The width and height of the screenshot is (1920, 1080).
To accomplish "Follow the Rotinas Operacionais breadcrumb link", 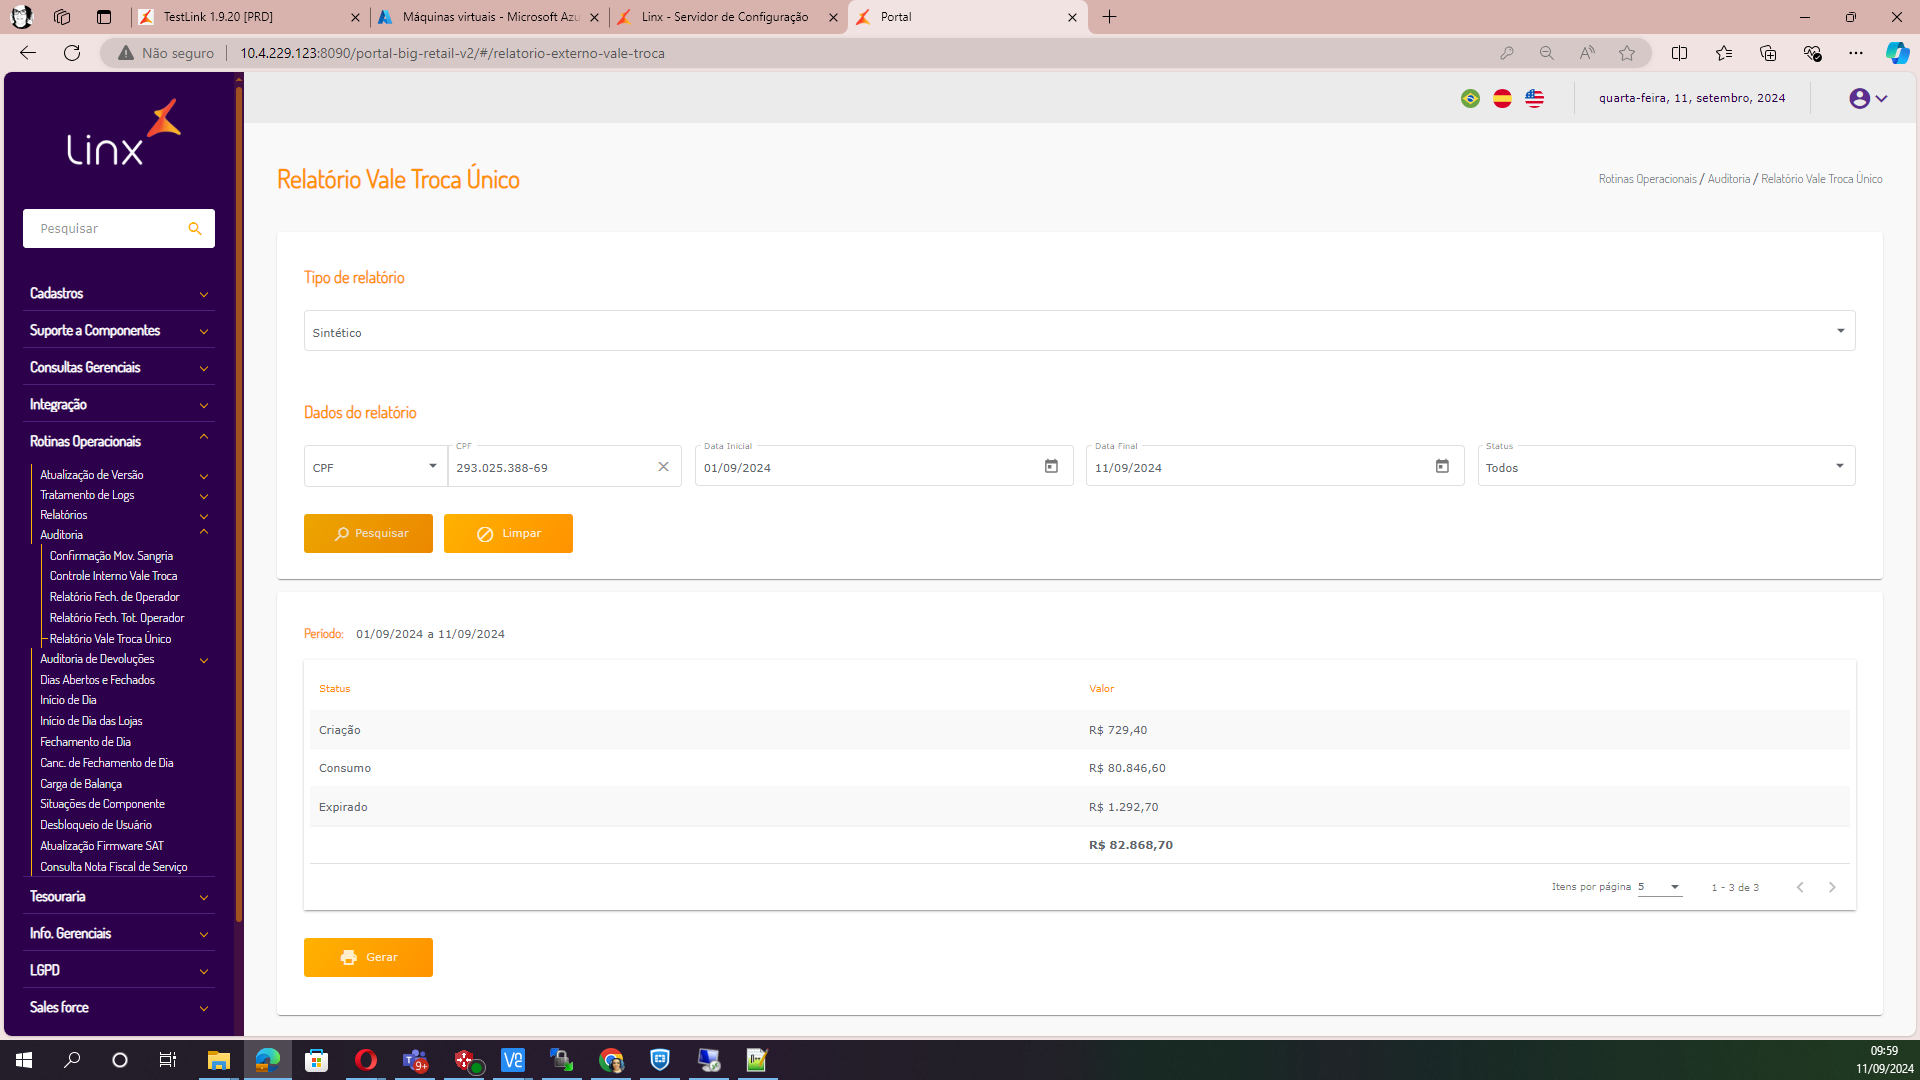I will [x=1647, y=179].
